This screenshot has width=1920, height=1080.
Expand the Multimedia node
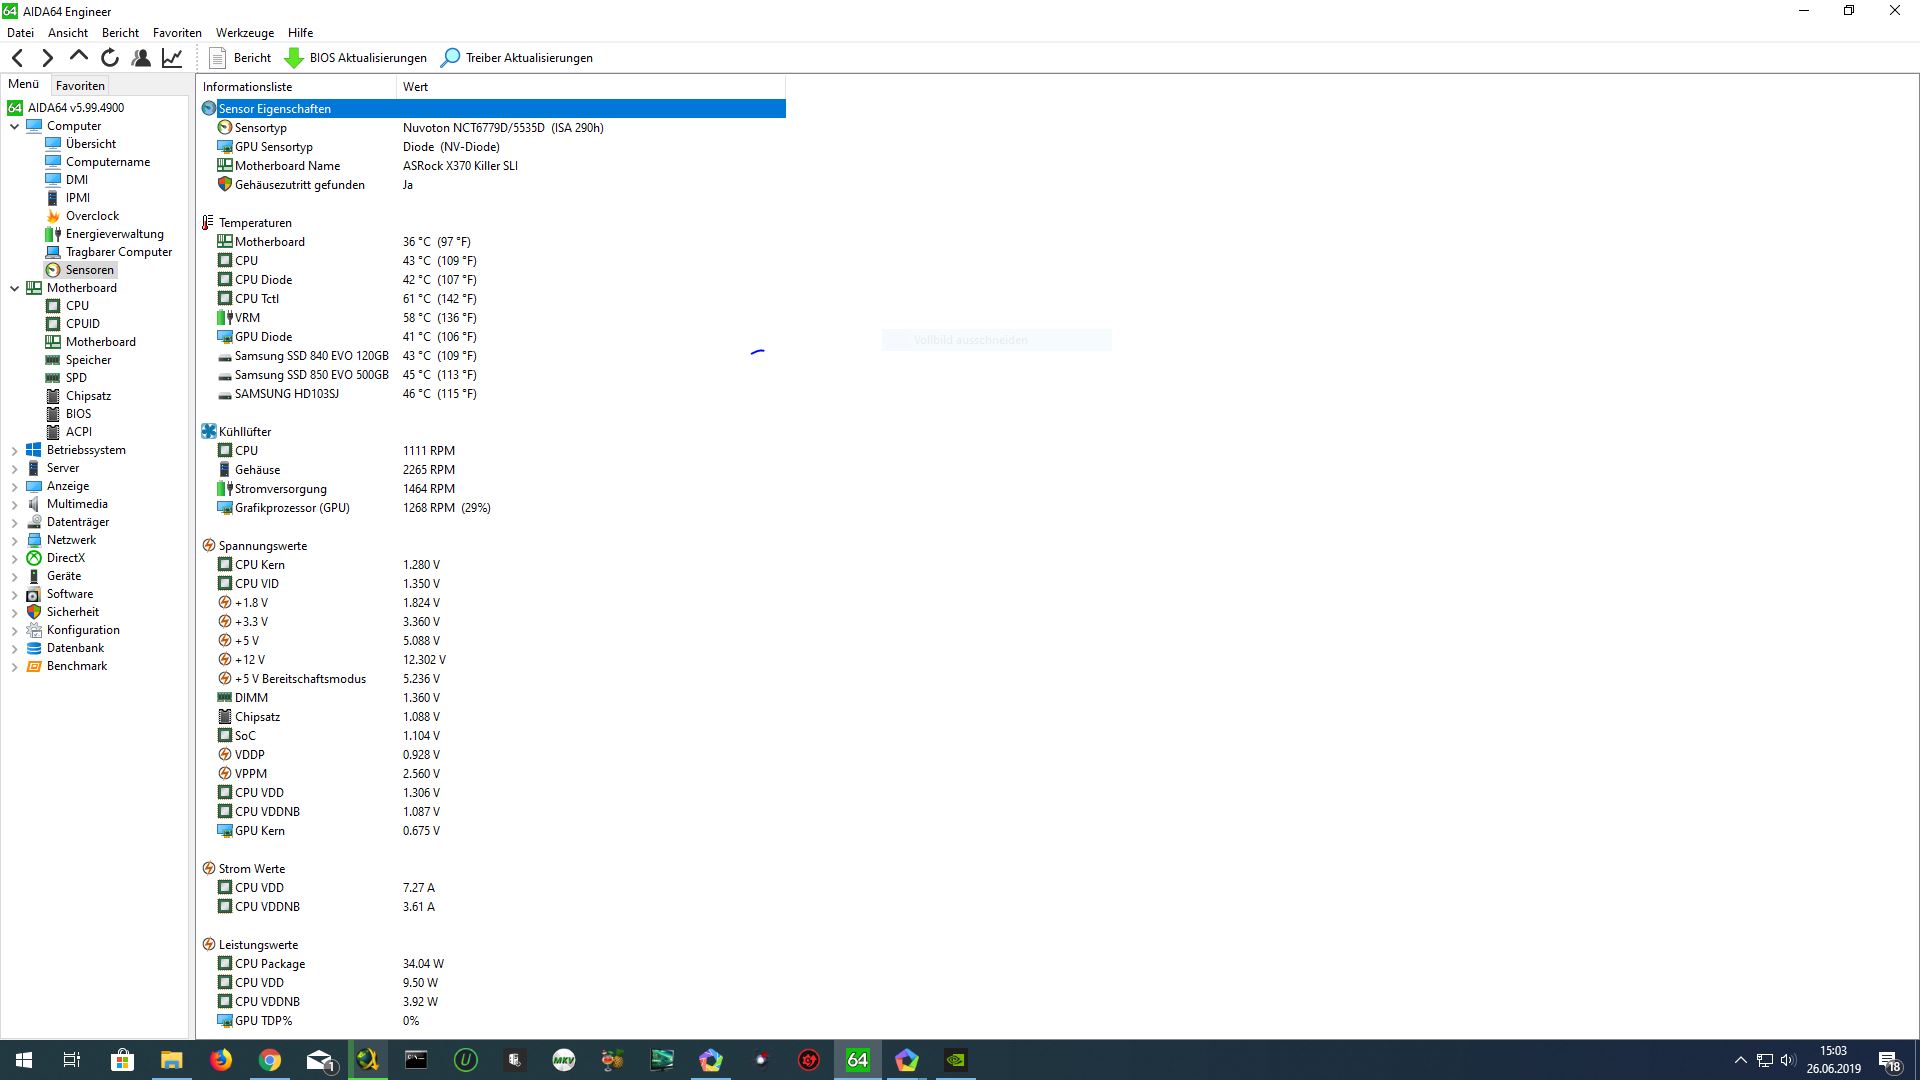[14, 504]
